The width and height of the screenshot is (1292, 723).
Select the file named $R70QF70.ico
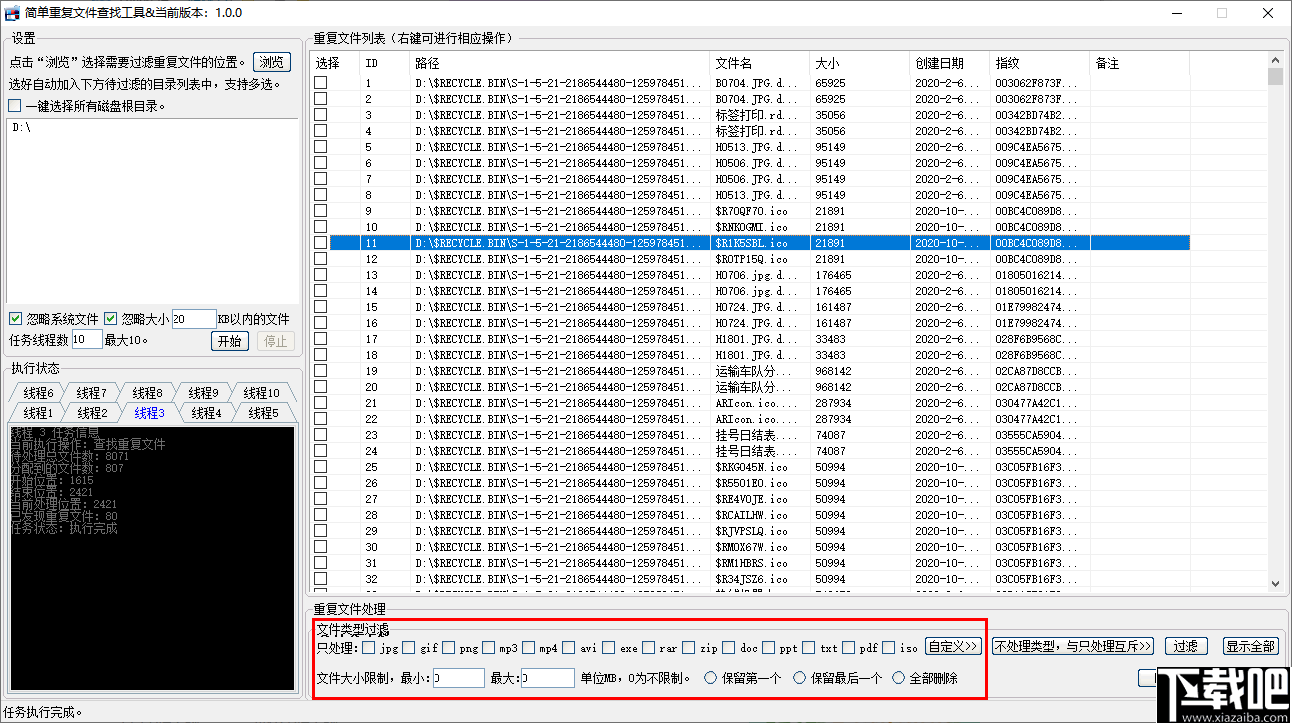pos(751,211)
